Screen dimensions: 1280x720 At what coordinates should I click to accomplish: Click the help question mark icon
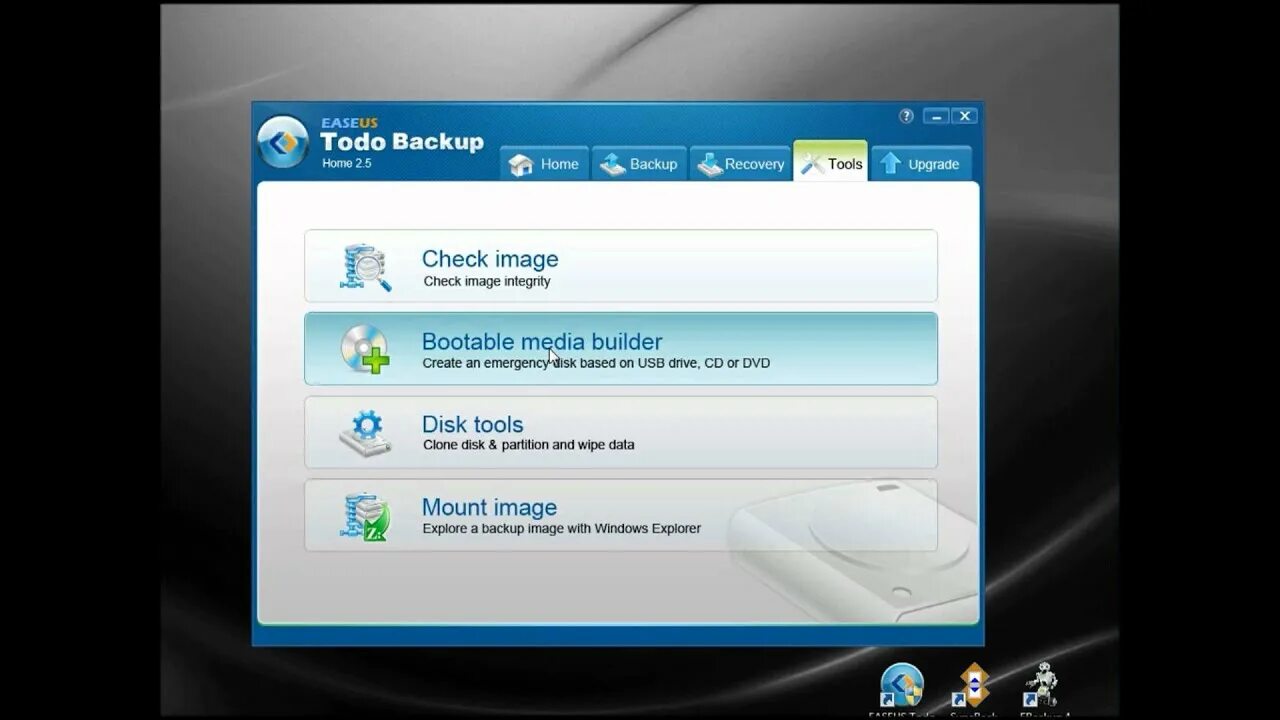point(906,116)
